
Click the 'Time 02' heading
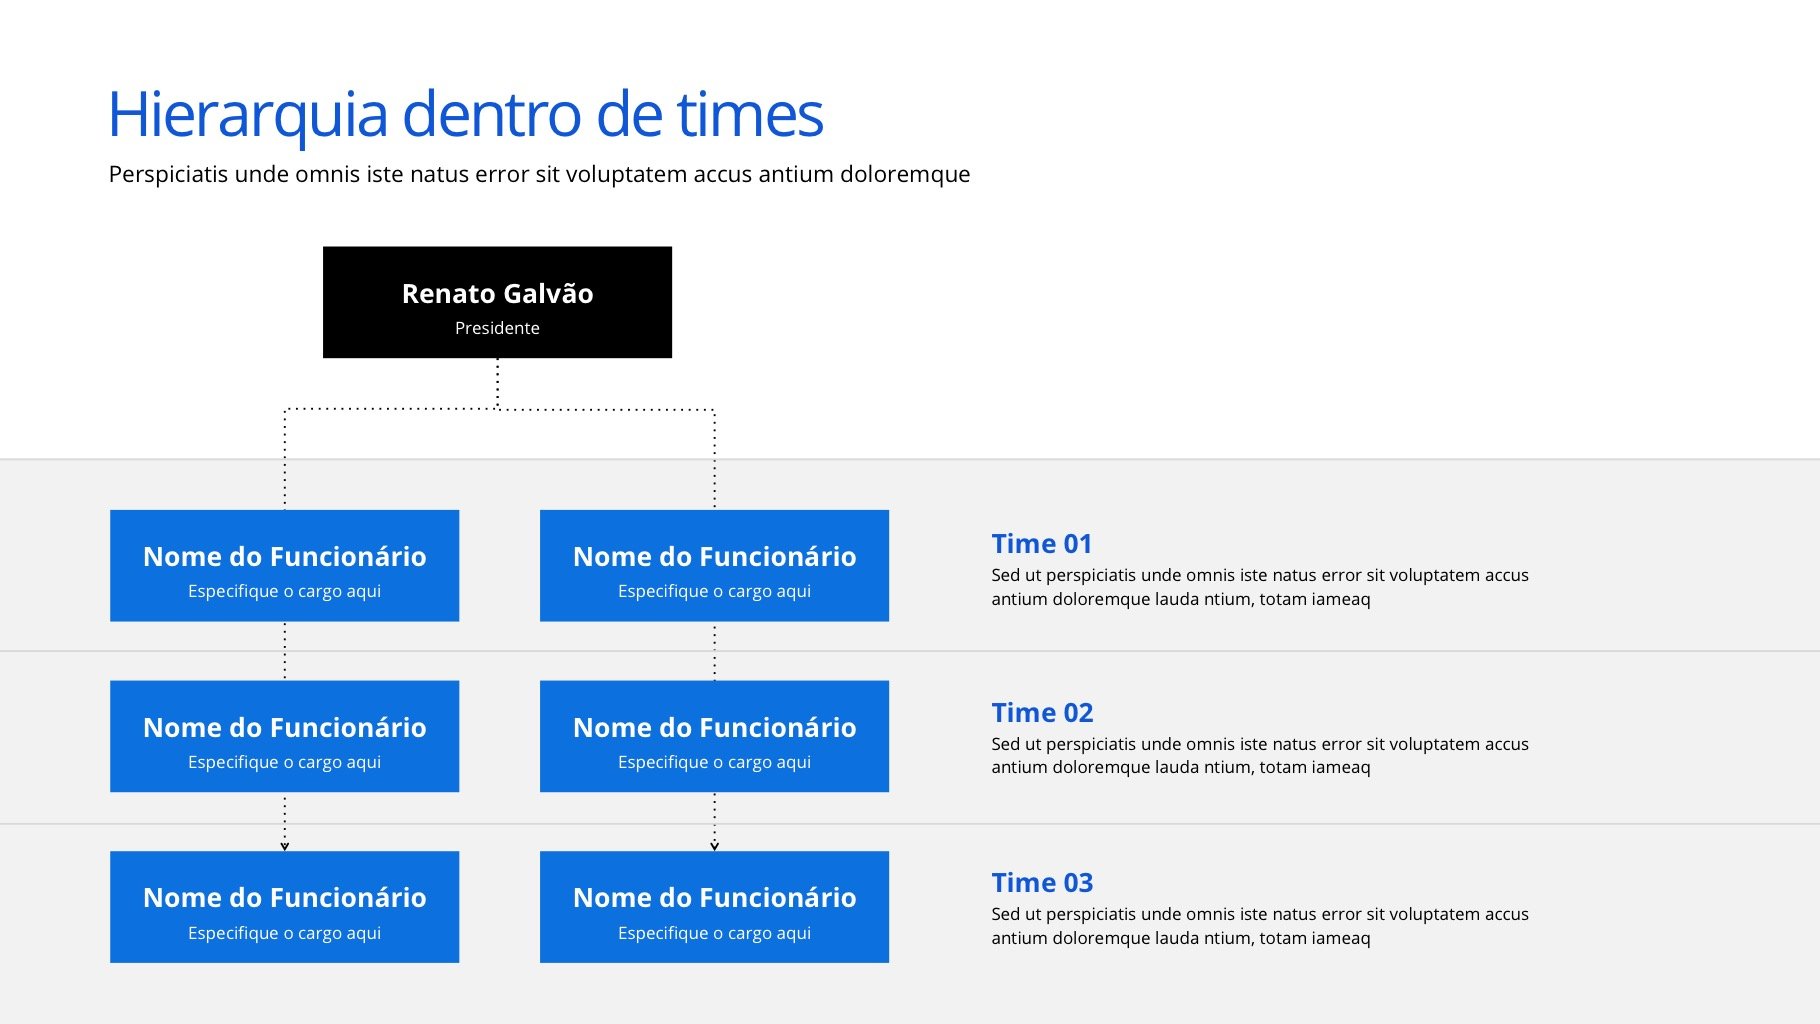pos(1042,713)
